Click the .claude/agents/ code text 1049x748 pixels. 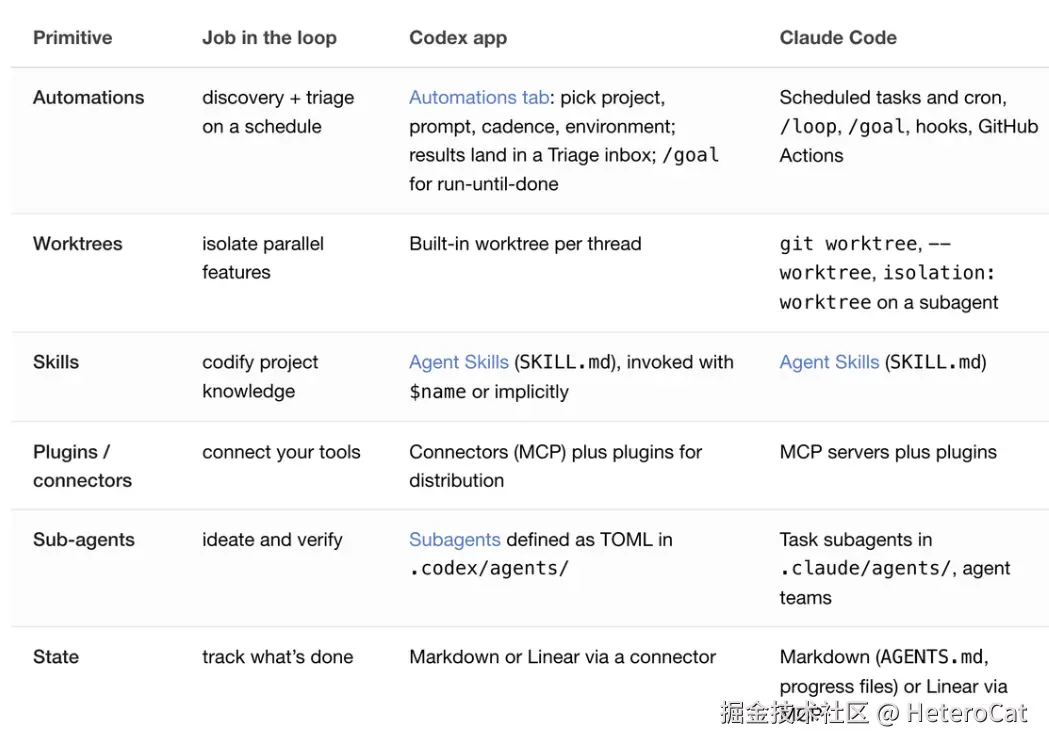point(865,569)
